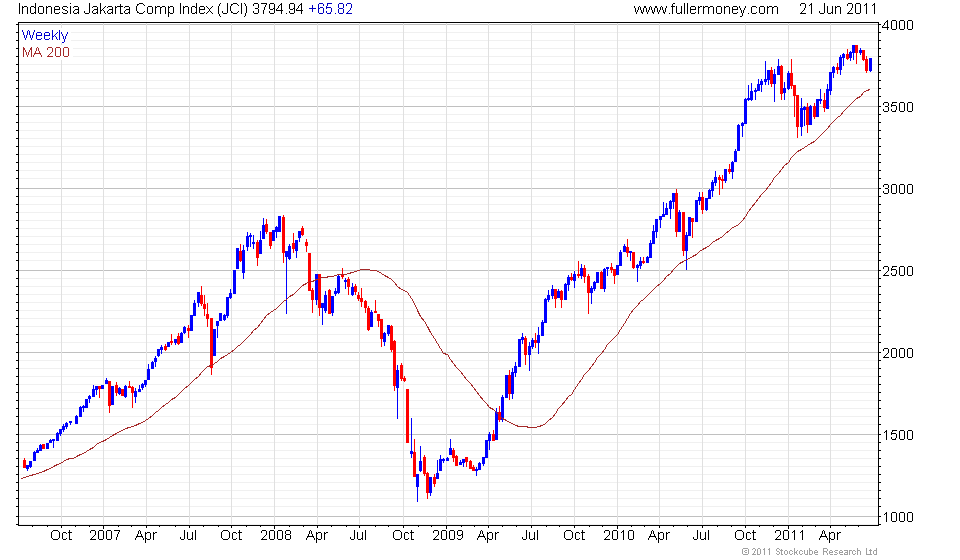Click the 3000 price axis label
Image resolution: width=960 pixels, height=560 pixels.
[898, 189]
